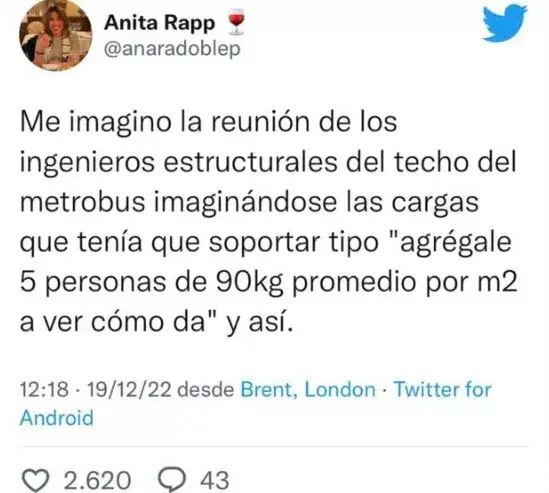This screenshot has width=549, height=493.
Task: Open Anita Rapp's profile picture
Action: [x=55, y=35]
